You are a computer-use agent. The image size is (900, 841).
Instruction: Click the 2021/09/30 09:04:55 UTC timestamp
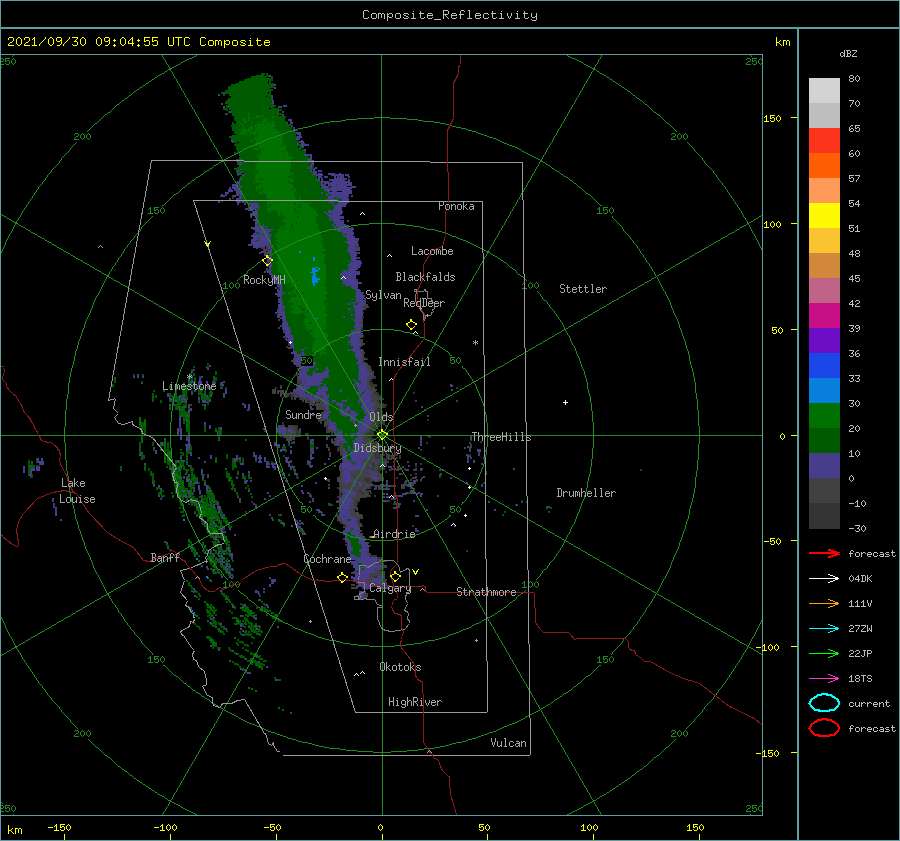pyautogui.click(x=138, y=42)
